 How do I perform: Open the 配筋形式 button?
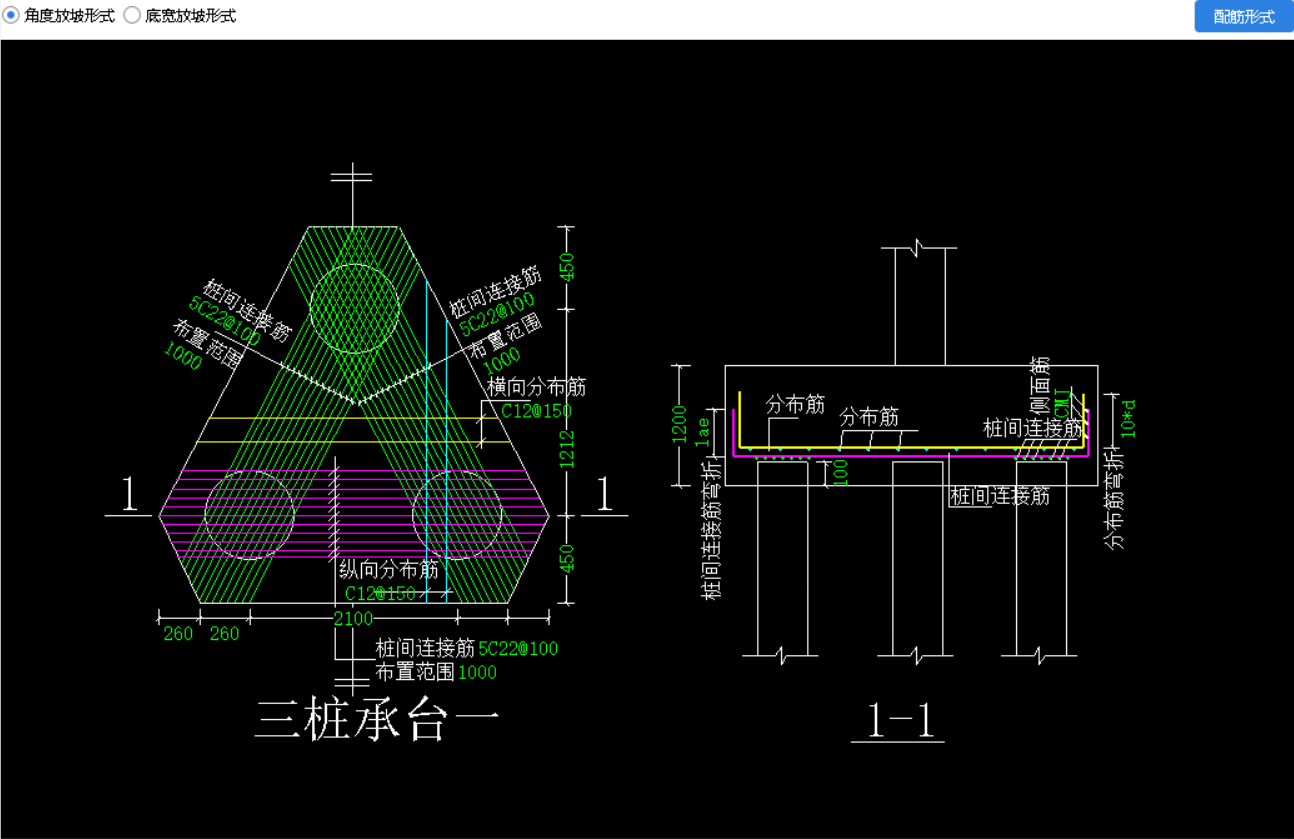point(1244,16)
